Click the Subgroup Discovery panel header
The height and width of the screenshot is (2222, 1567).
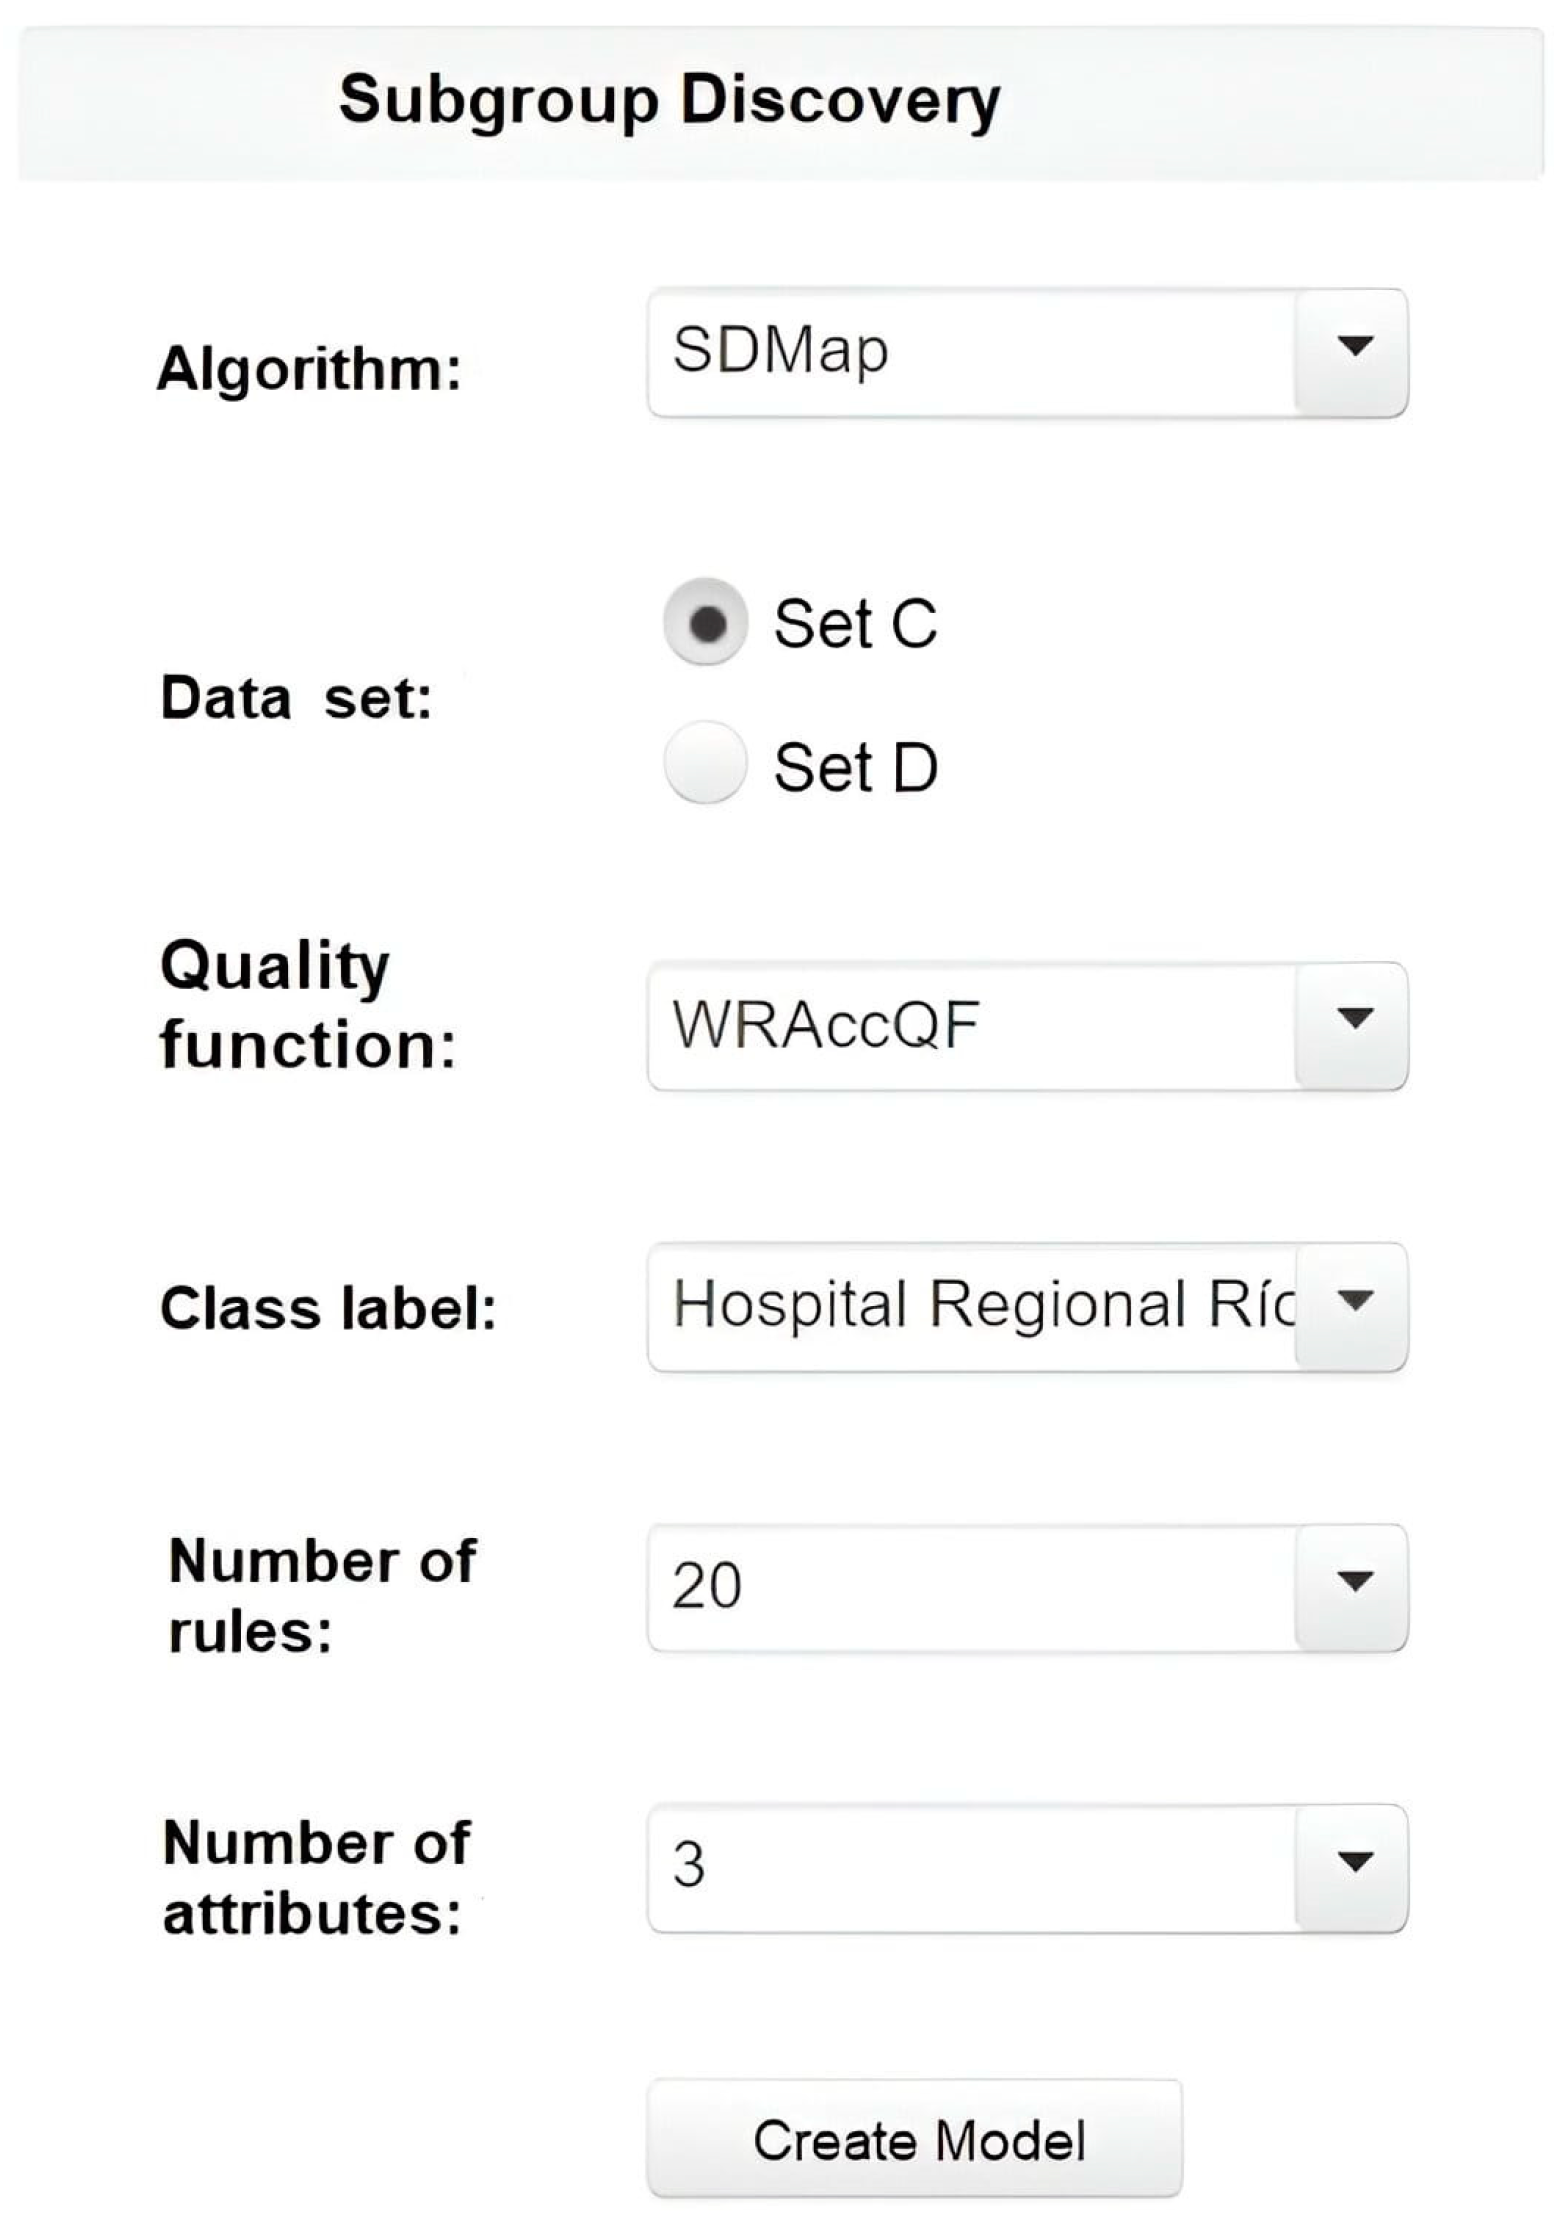[x=670, y=100]
